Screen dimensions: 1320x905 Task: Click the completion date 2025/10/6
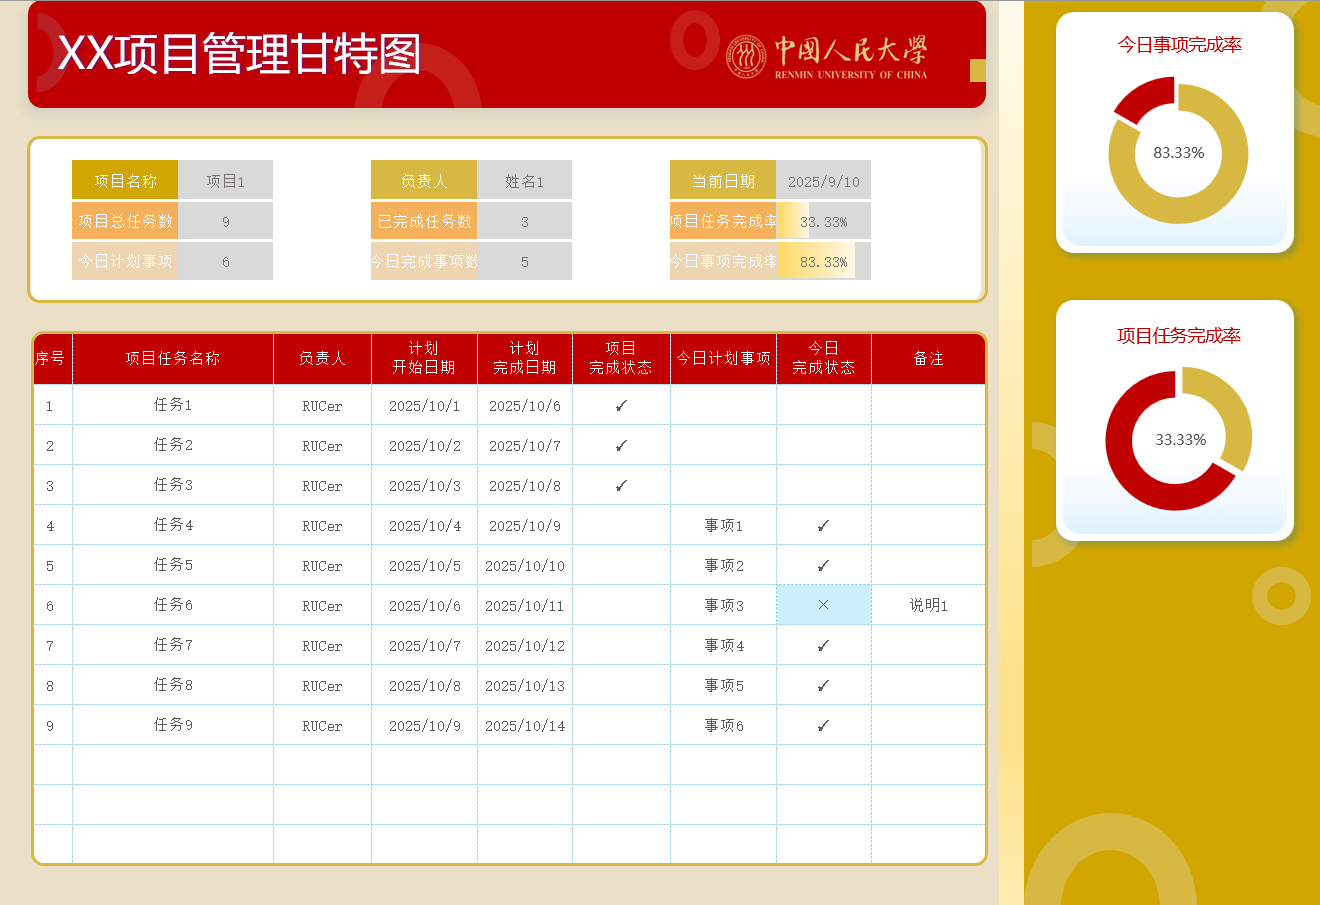tap(525, 405)
